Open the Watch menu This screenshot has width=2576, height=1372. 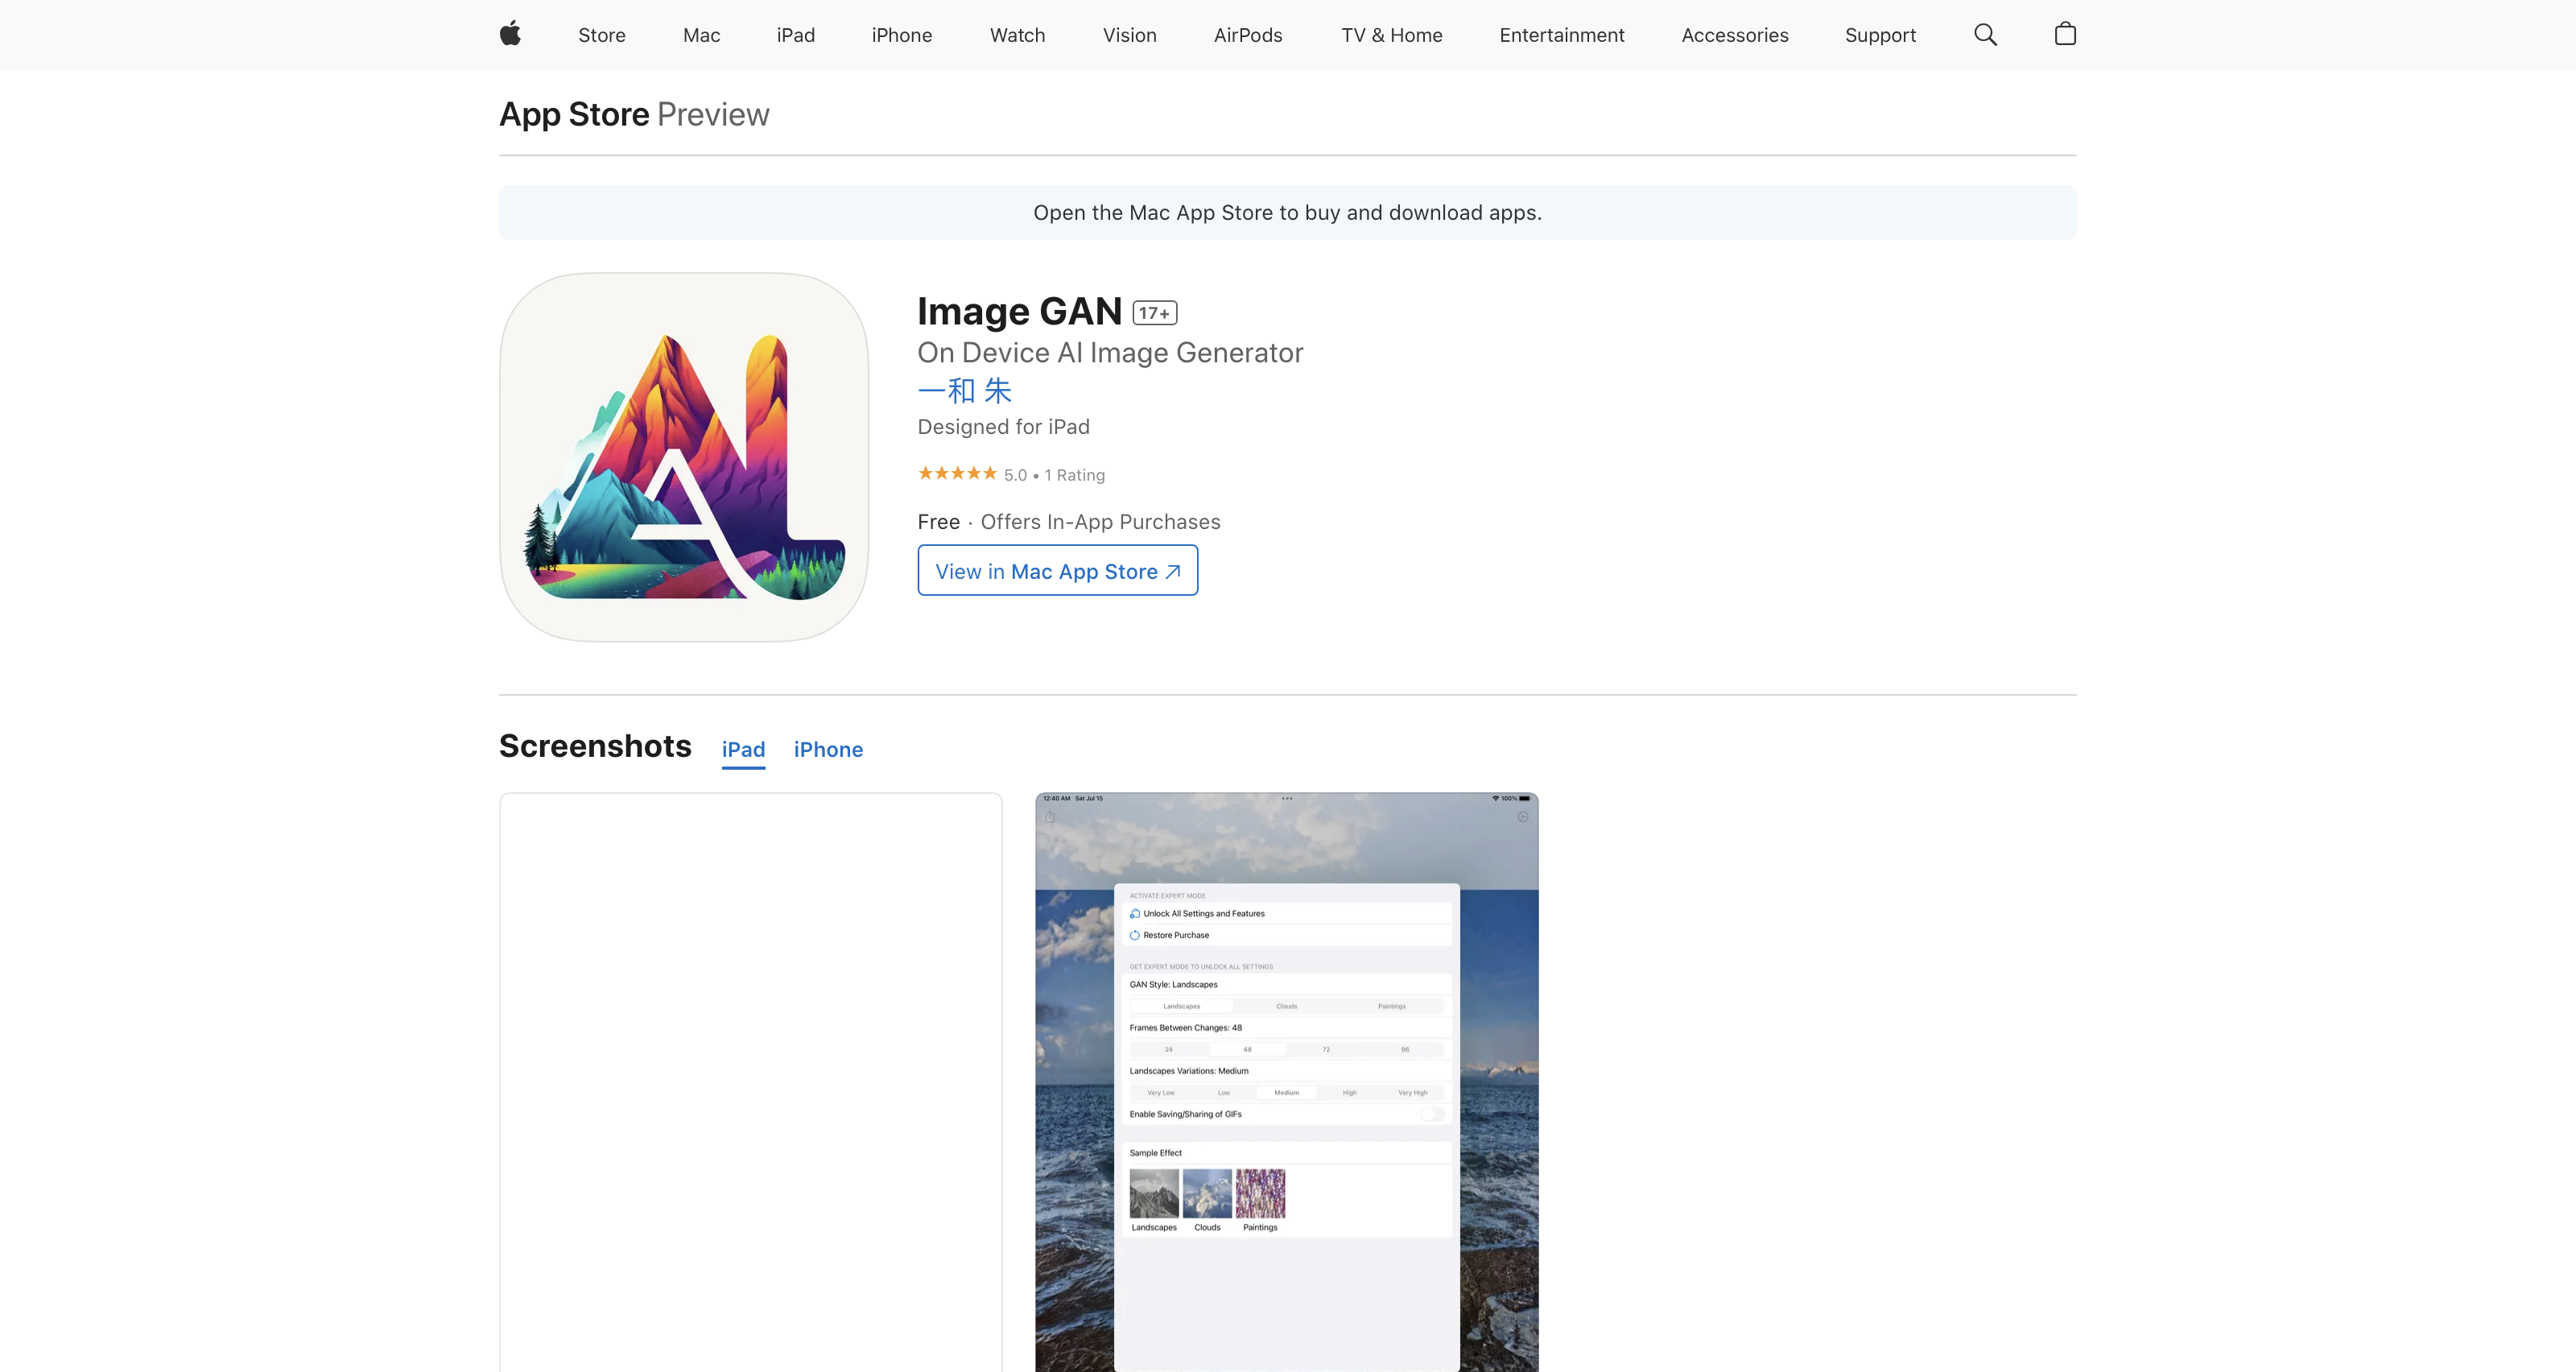[x=1018, y=35]
